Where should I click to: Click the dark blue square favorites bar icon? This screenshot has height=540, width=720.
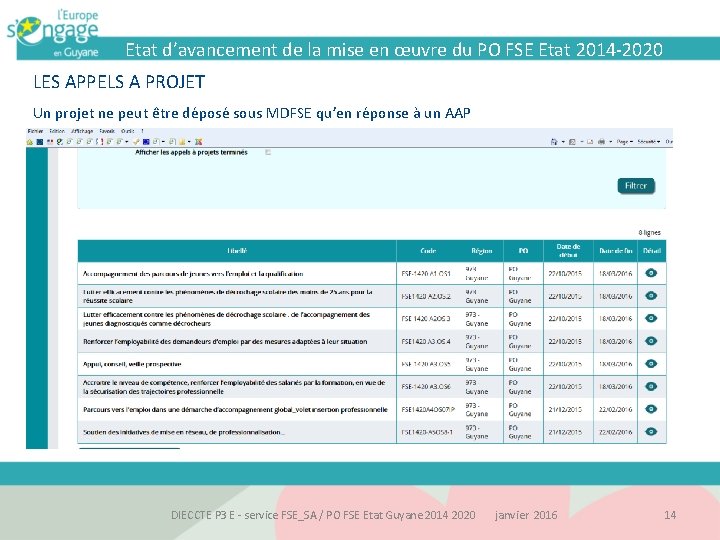(40, 142)
